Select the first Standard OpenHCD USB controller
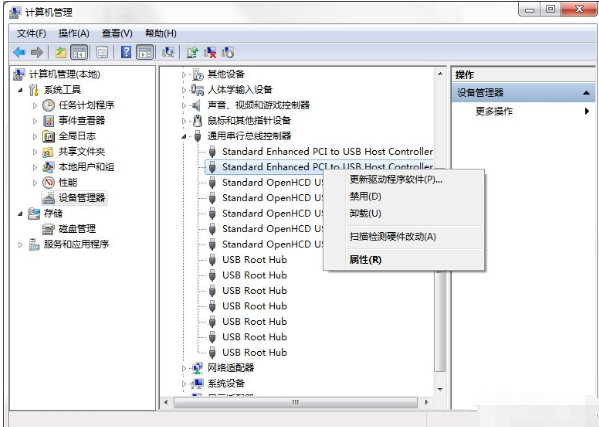The width and height of the screenshot is (599, 427). (272, 183)
